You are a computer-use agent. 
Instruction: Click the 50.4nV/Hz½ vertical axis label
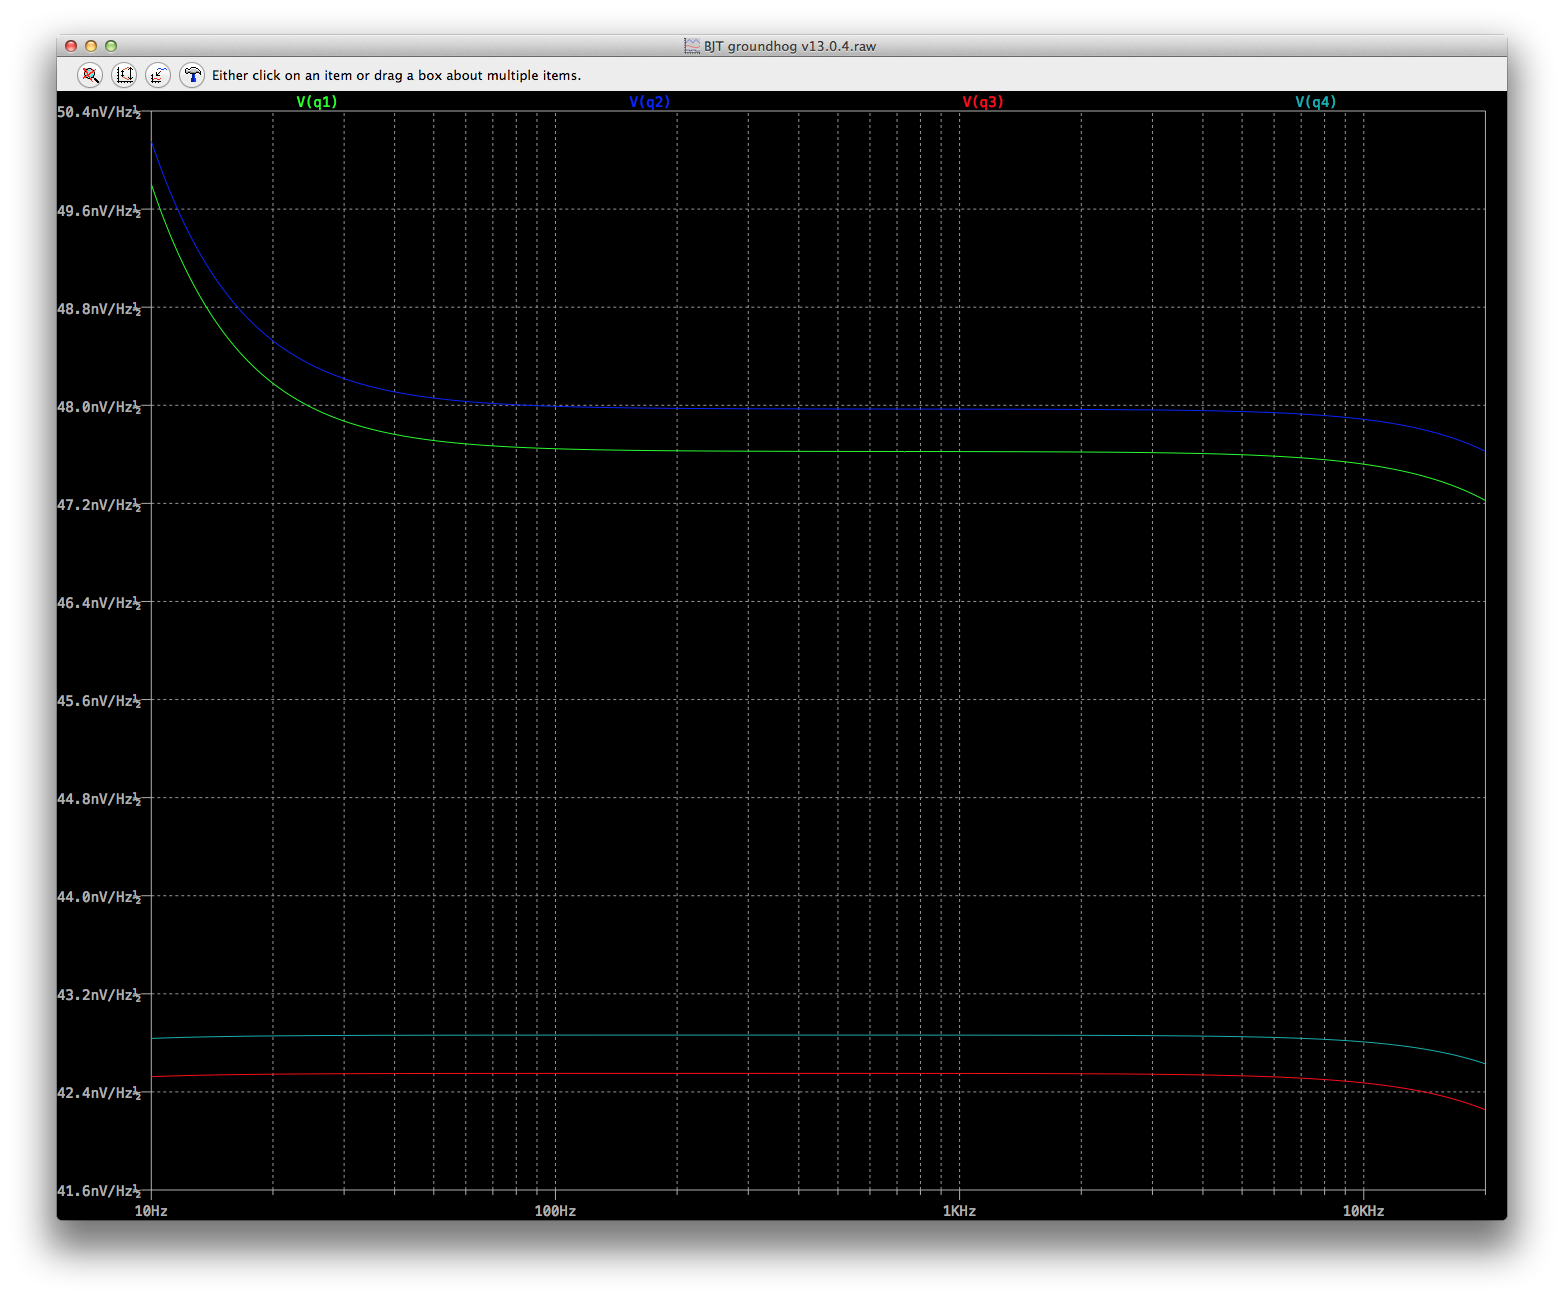[99, 112]
